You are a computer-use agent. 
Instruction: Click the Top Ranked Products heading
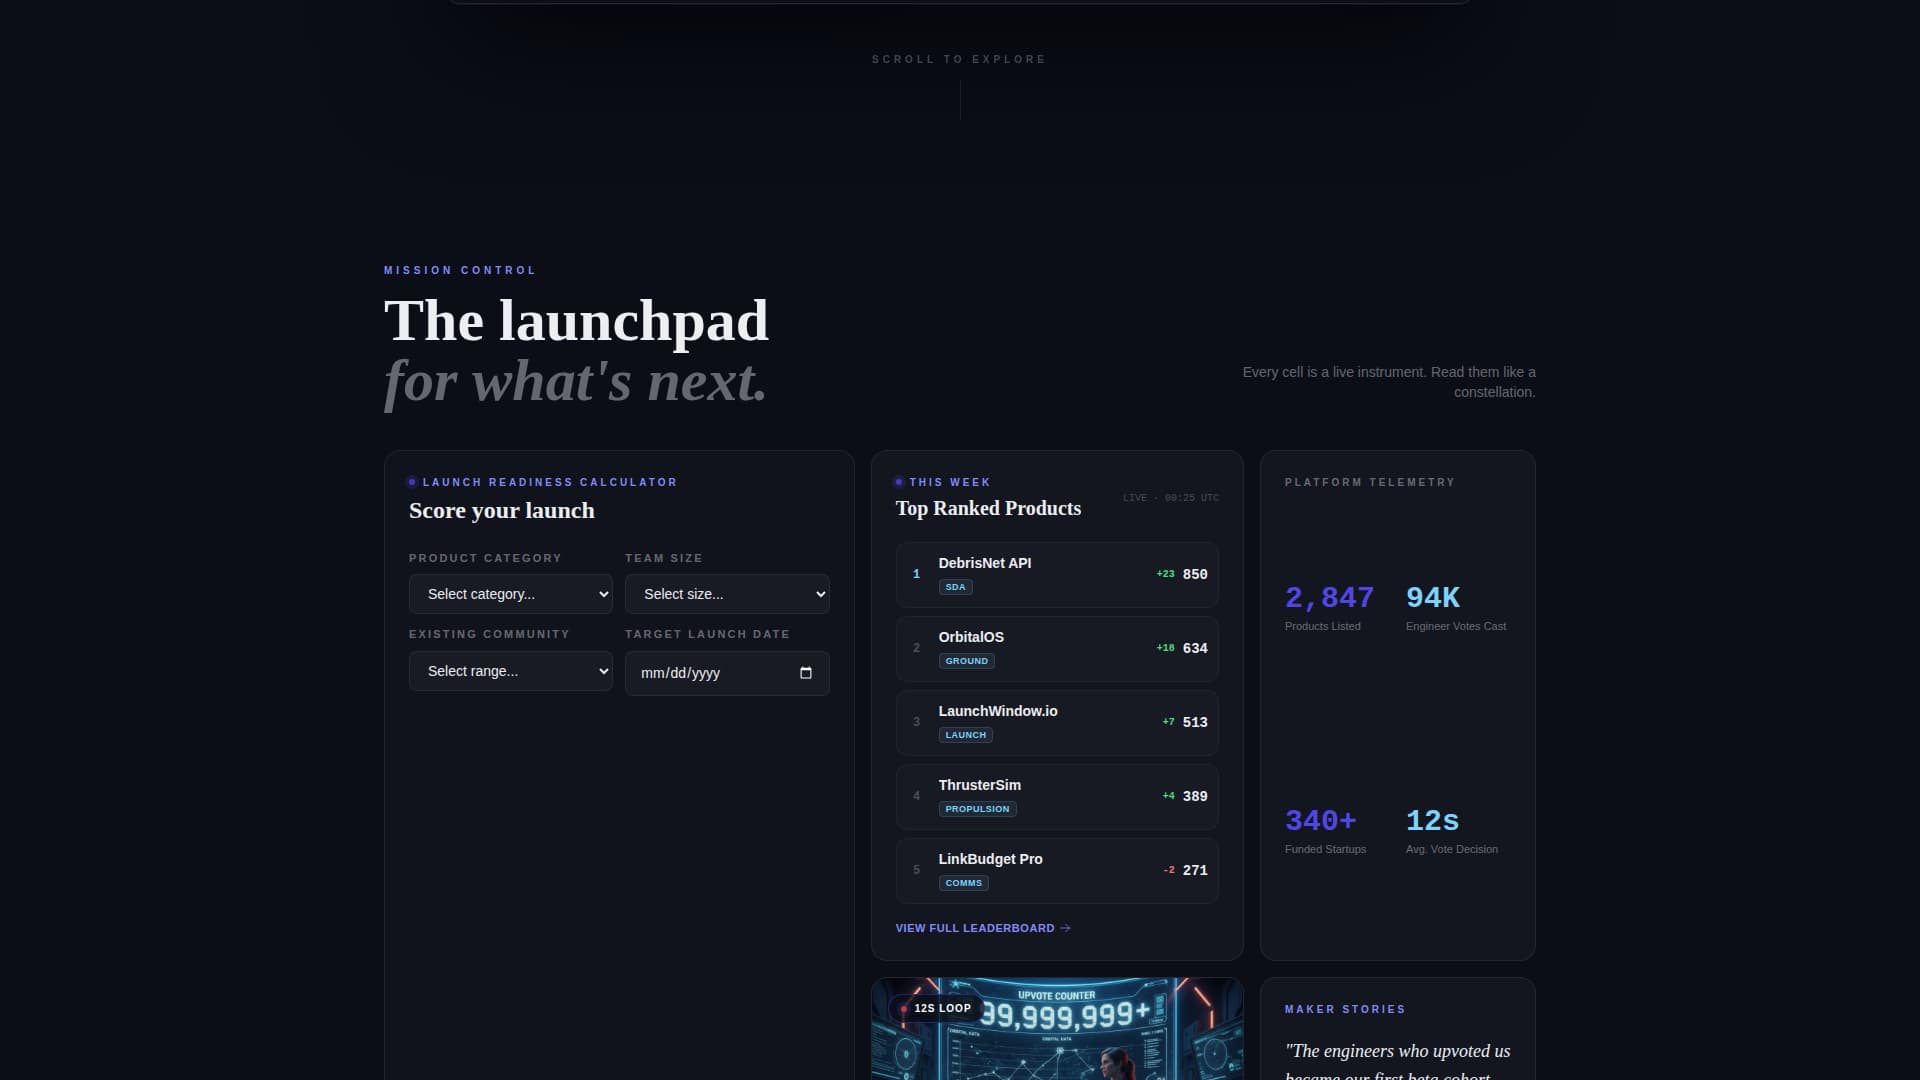(x=988, y=508)
